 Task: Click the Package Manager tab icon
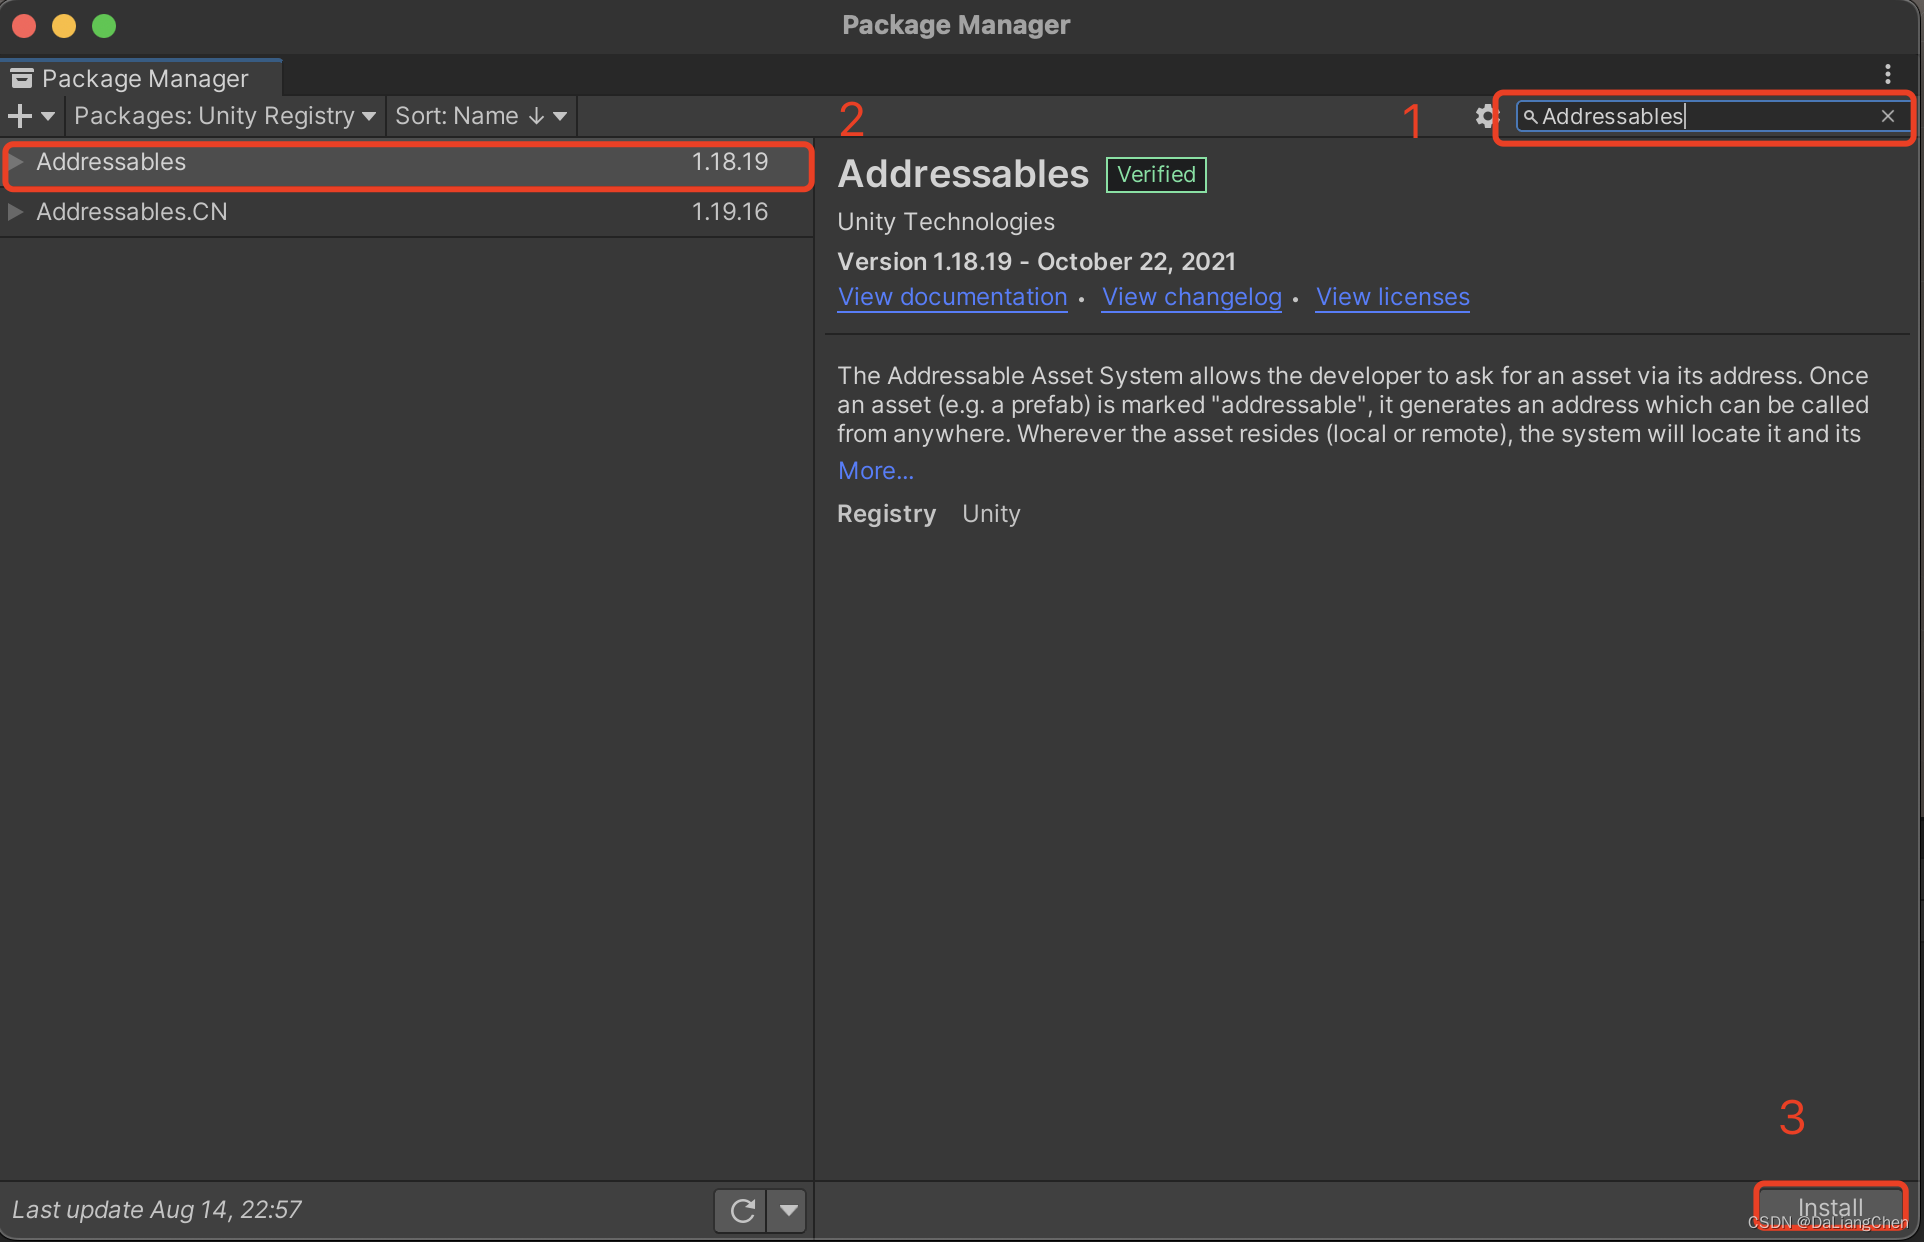[22, 78]
